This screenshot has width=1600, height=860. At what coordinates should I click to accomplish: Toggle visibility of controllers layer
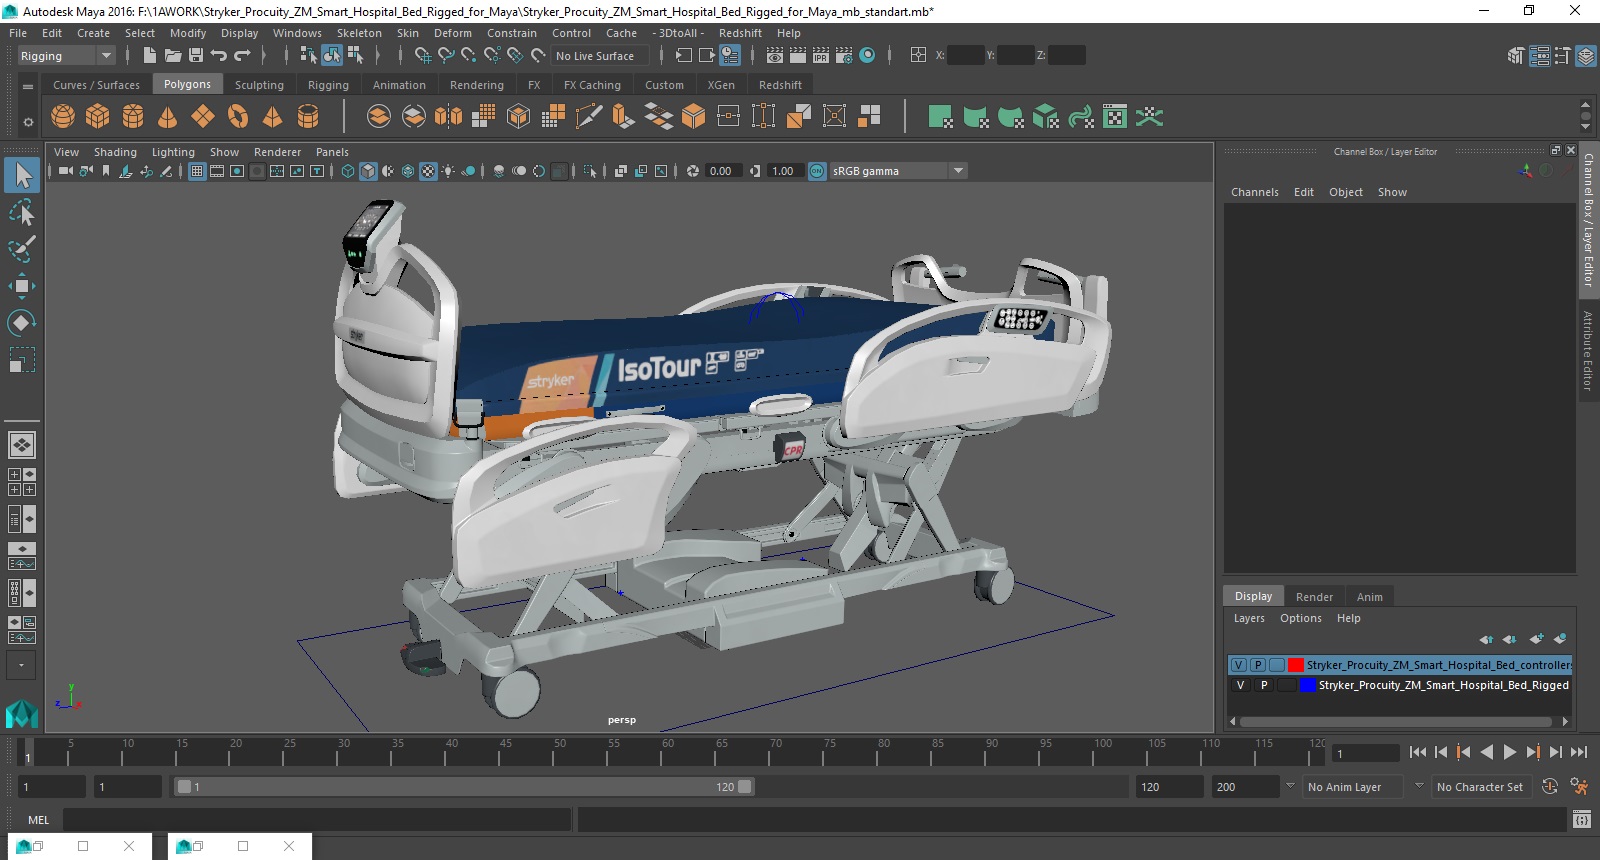(x=1239, y=665)
